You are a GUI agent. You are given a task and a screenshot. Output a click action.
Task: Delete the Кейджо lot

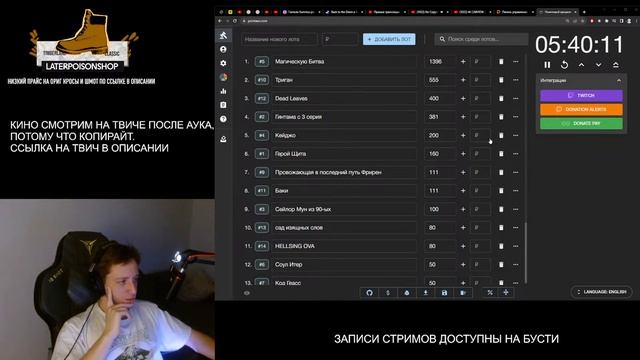(501, 136)
